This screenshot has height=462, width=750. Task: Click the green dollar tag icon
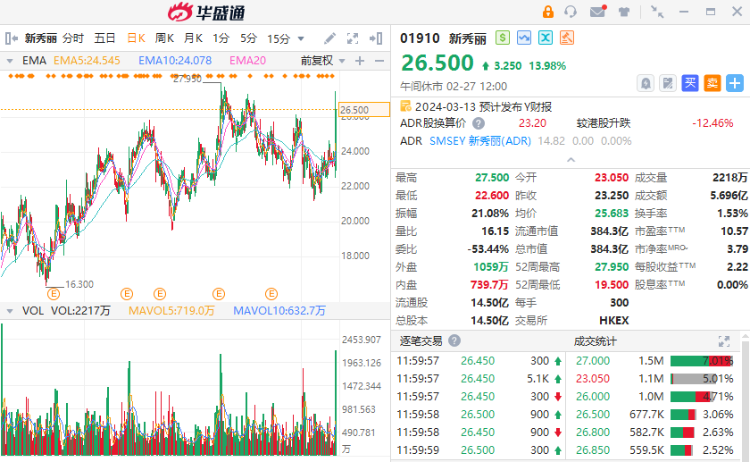coord(502,38)
